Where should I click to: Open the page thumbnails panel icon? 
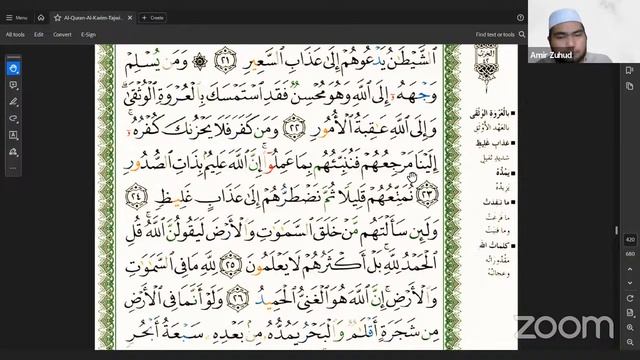point(629,86)
